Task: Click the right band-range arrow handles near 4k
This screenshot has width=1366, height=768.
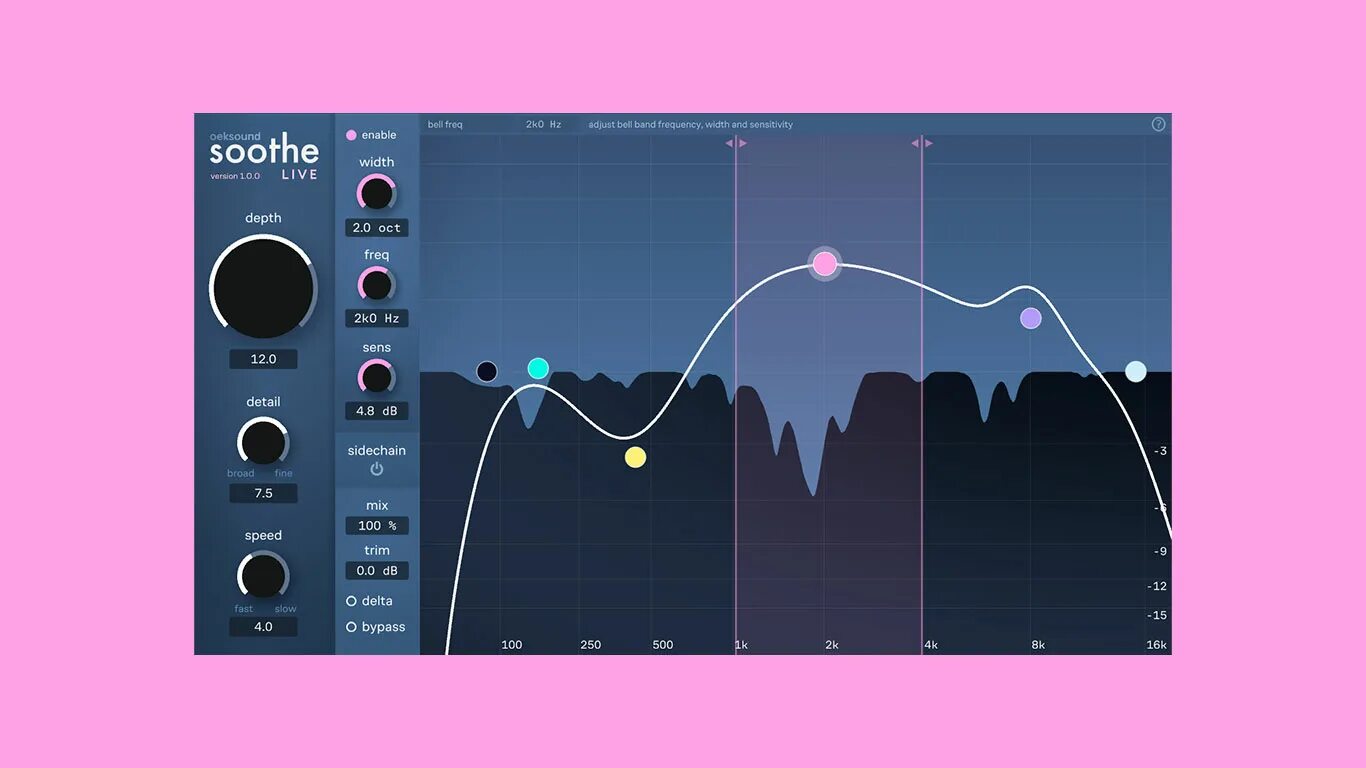Action: click(x=922, y=143)
